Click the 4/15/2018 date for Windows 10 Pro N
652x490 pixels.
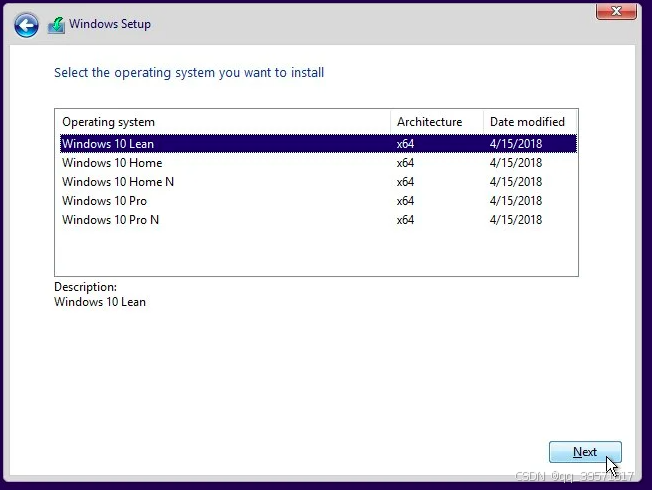point(516,220)
